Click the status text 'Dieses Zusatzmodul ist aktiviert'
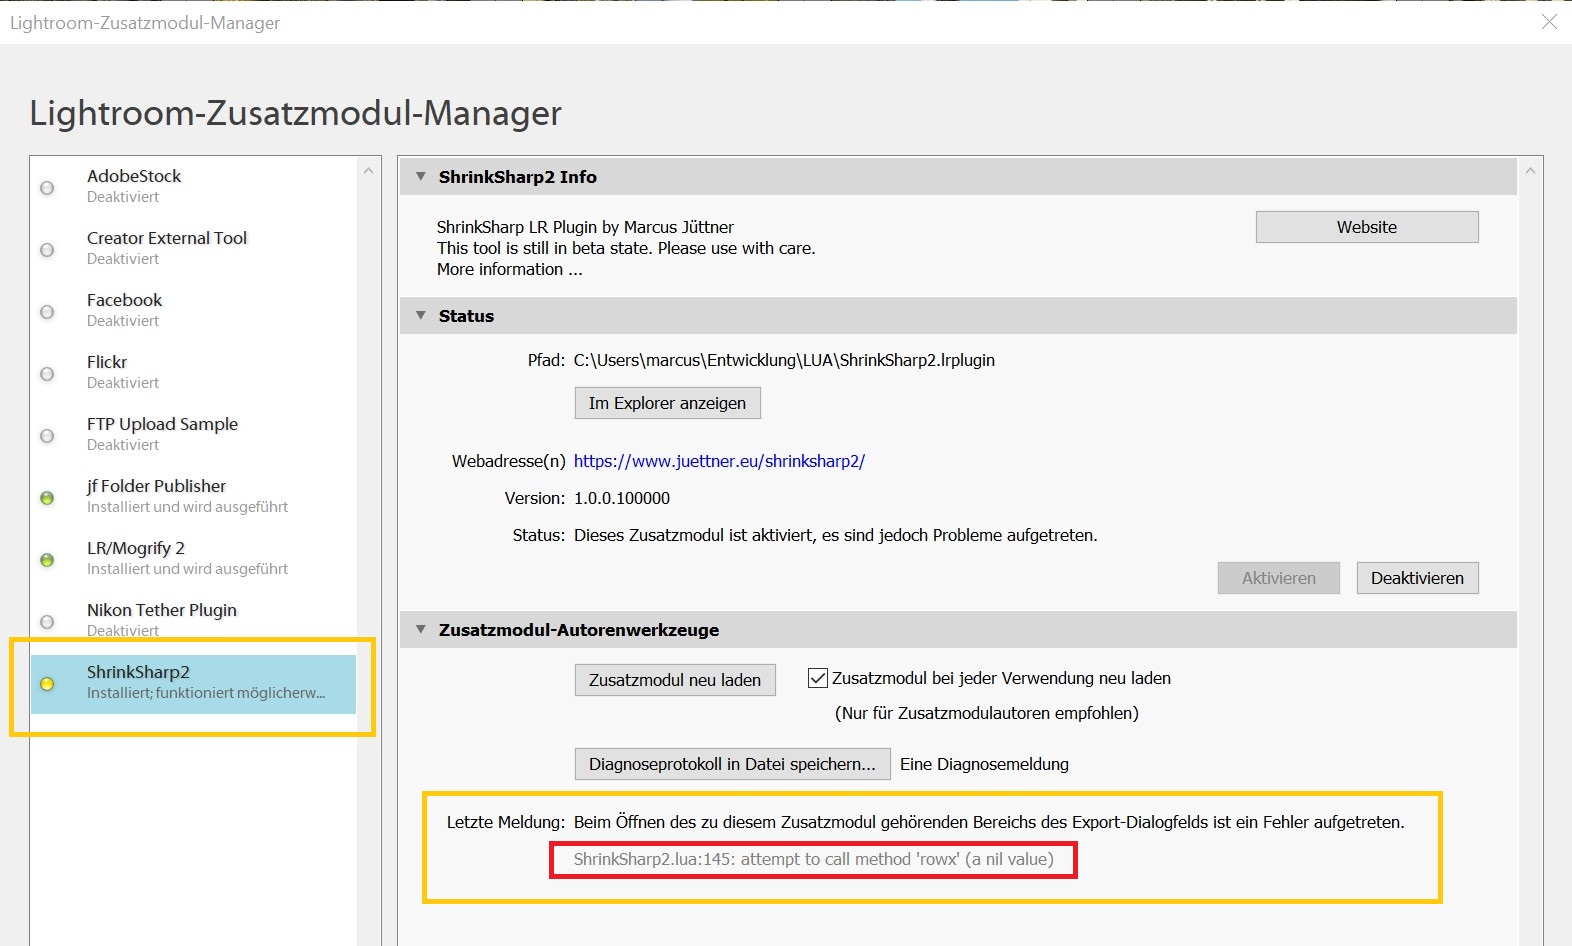This screenshot has width=1572, height=946. (x=835, y=535)
